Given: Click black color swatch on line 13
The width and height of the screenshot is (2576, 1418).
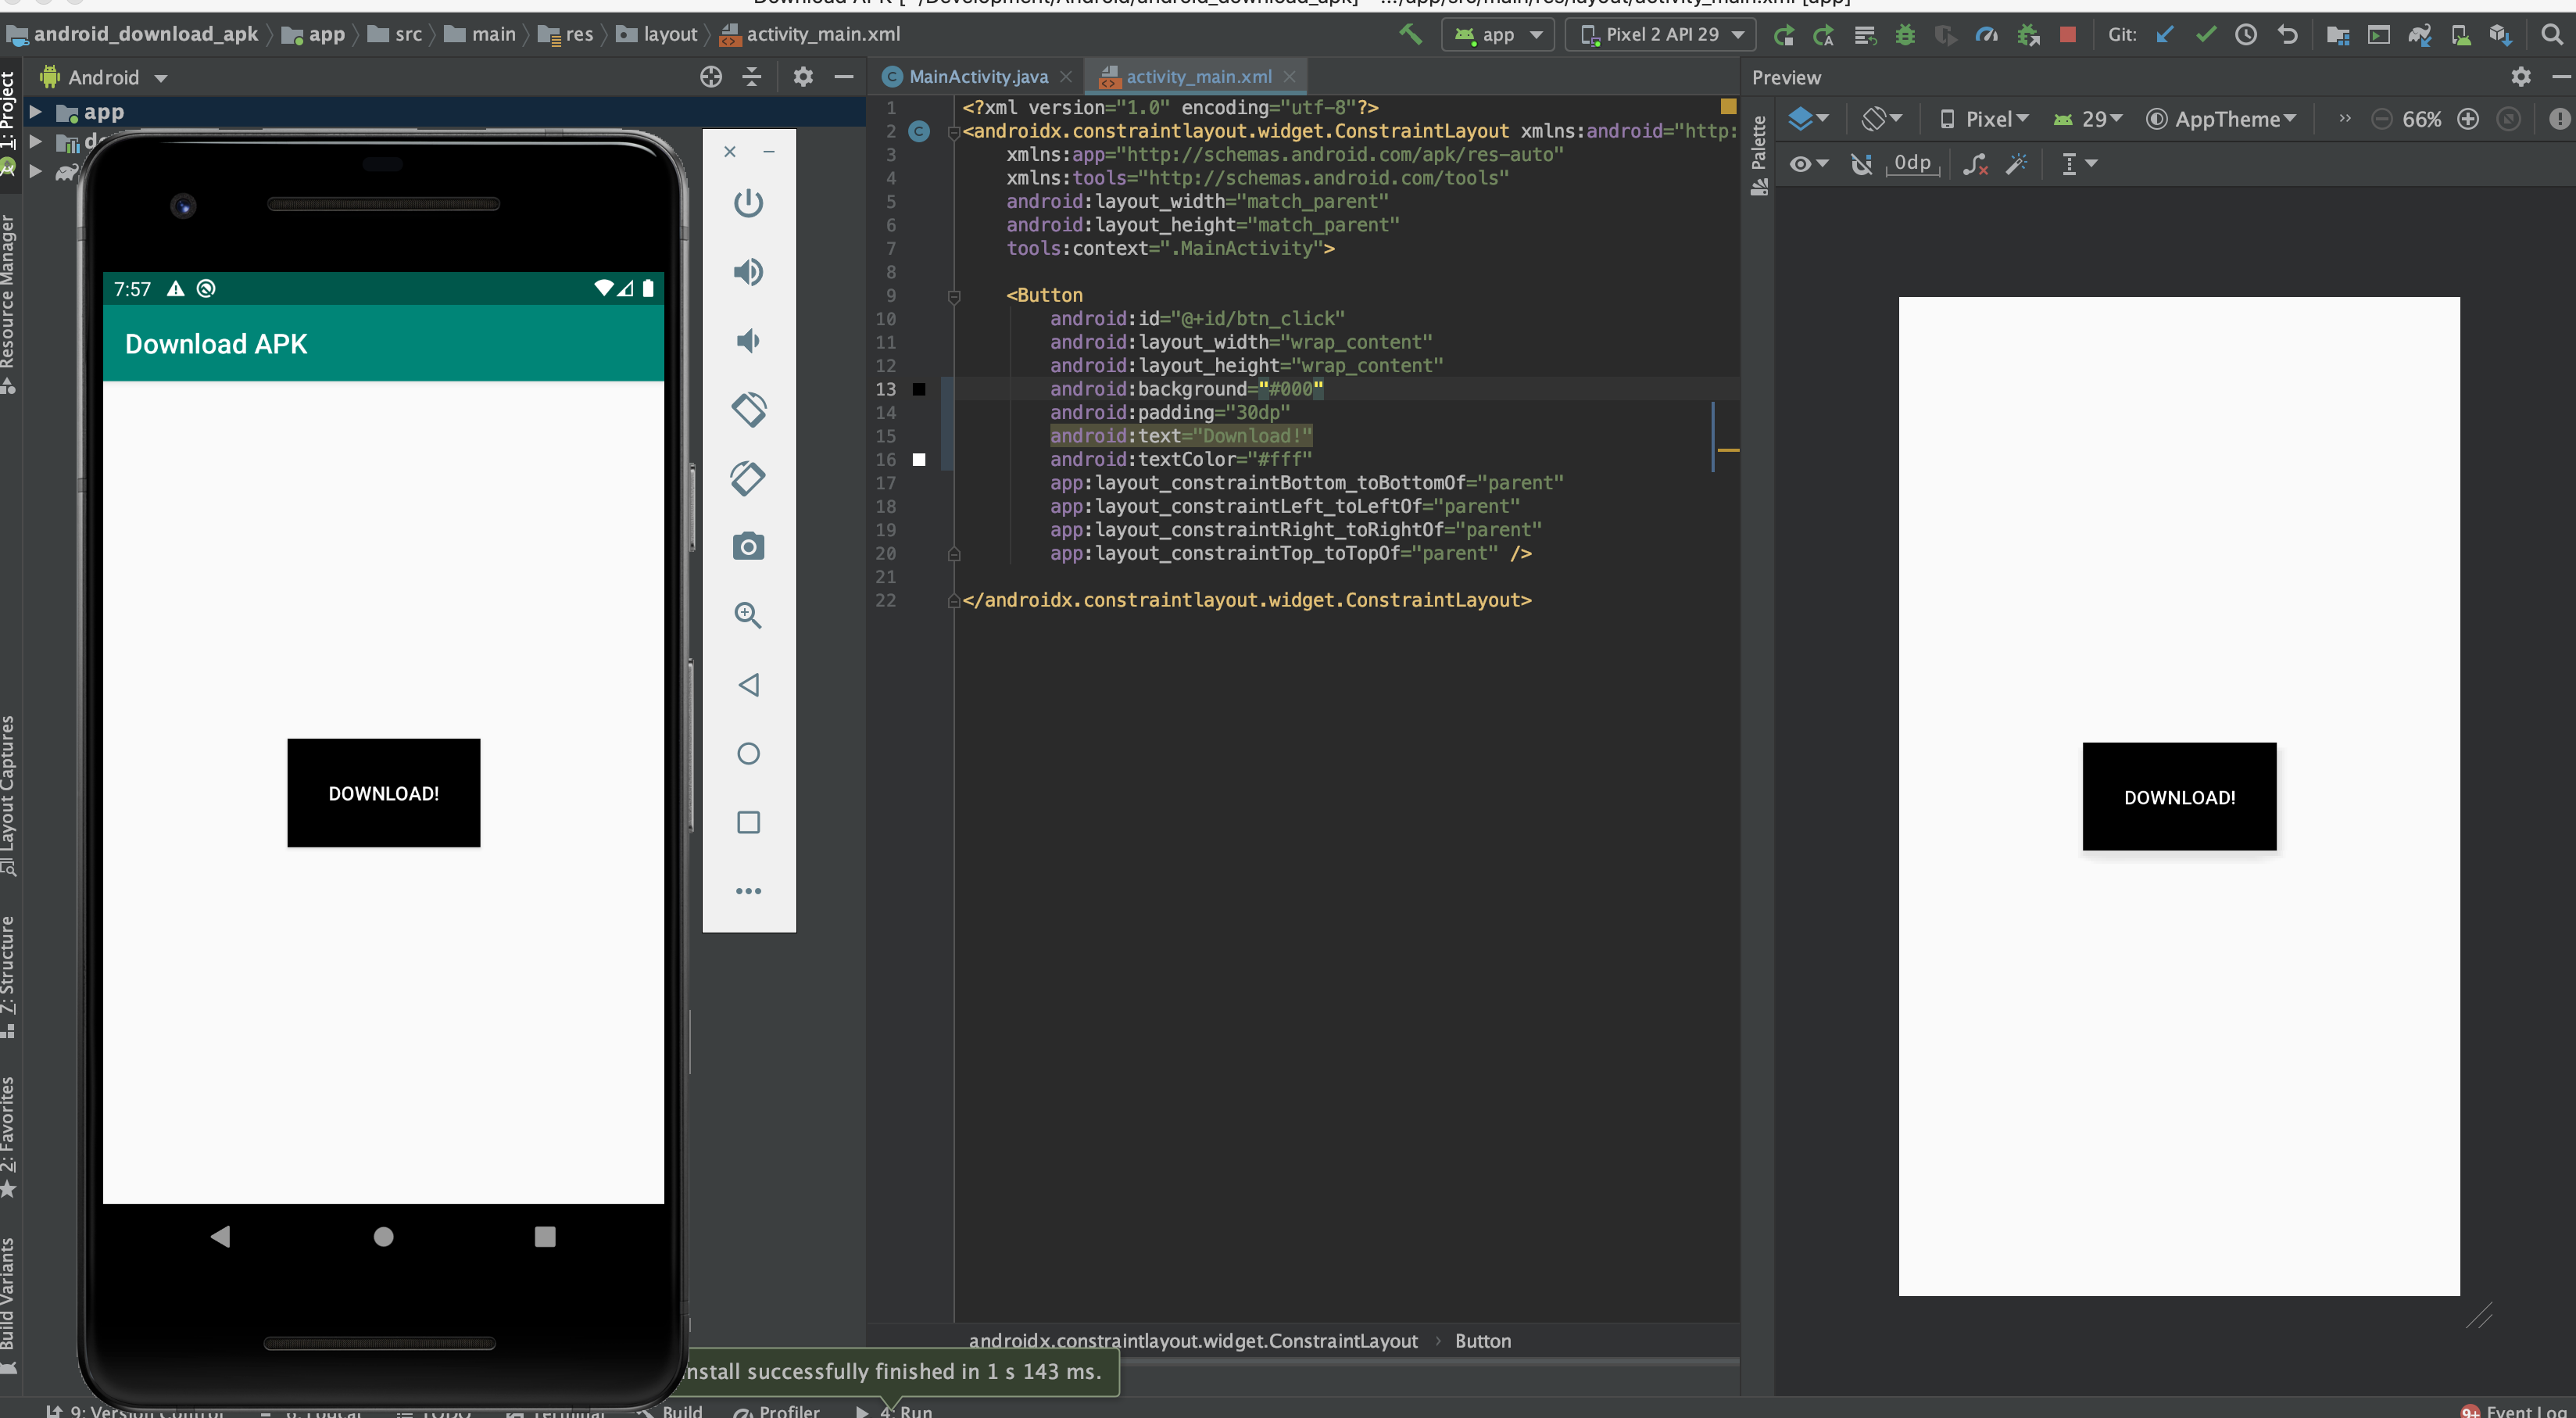Looking at the screenshot, I should pyautogui.click(x=919, y=390).
